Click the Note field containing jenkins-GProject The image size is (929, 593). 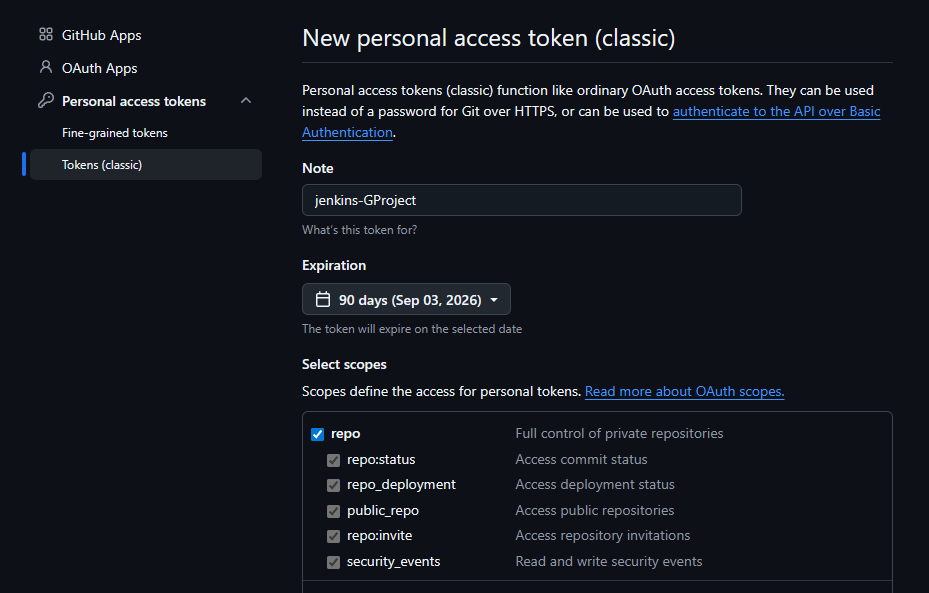point(521,200)
